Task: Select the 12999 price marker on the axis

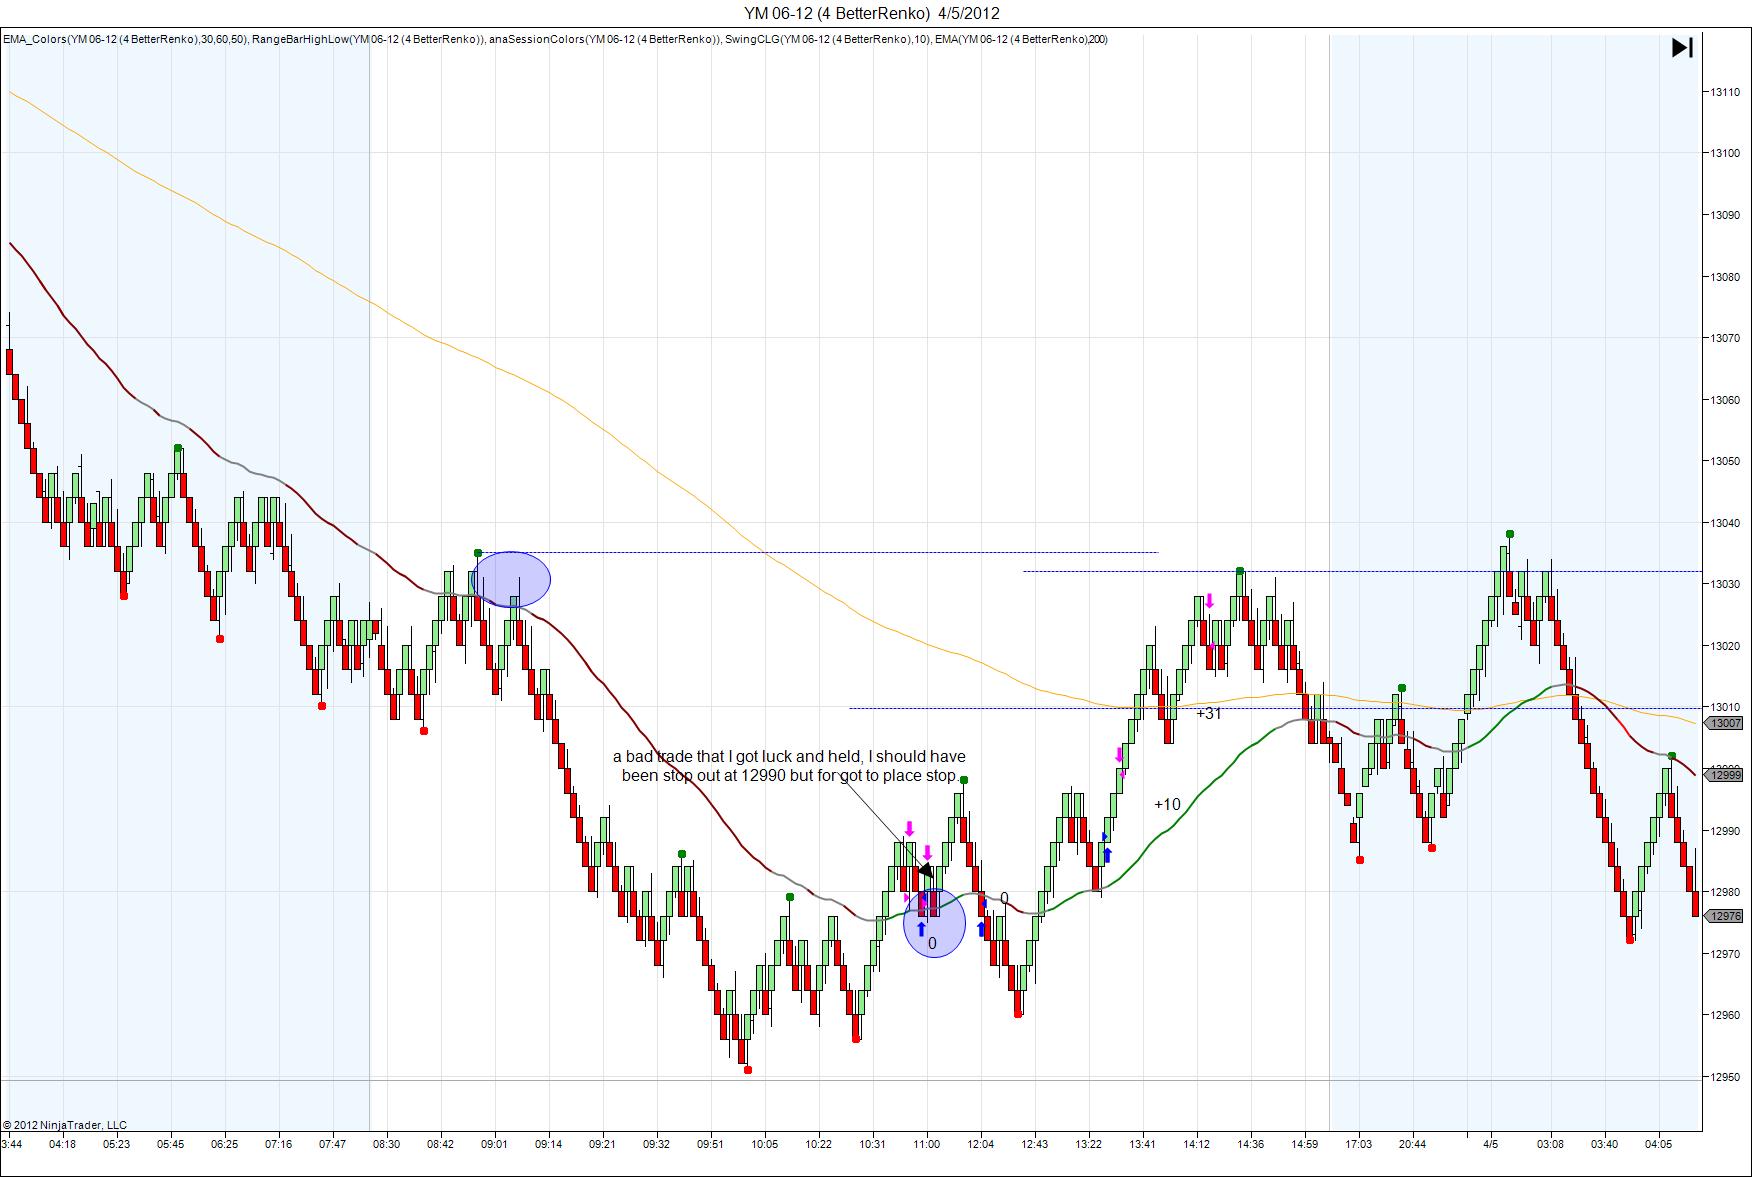Action: [x=1725, y=774]
